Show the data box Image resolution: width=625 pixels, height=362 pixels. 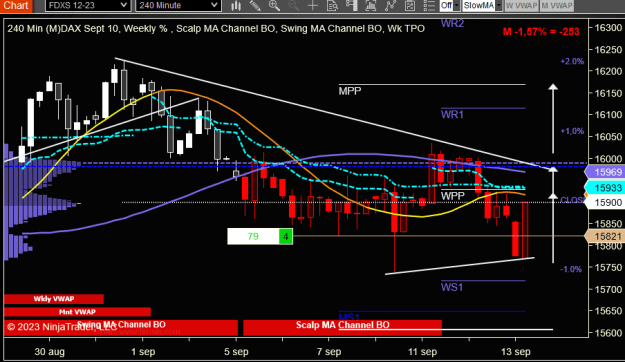pos(332,6)
